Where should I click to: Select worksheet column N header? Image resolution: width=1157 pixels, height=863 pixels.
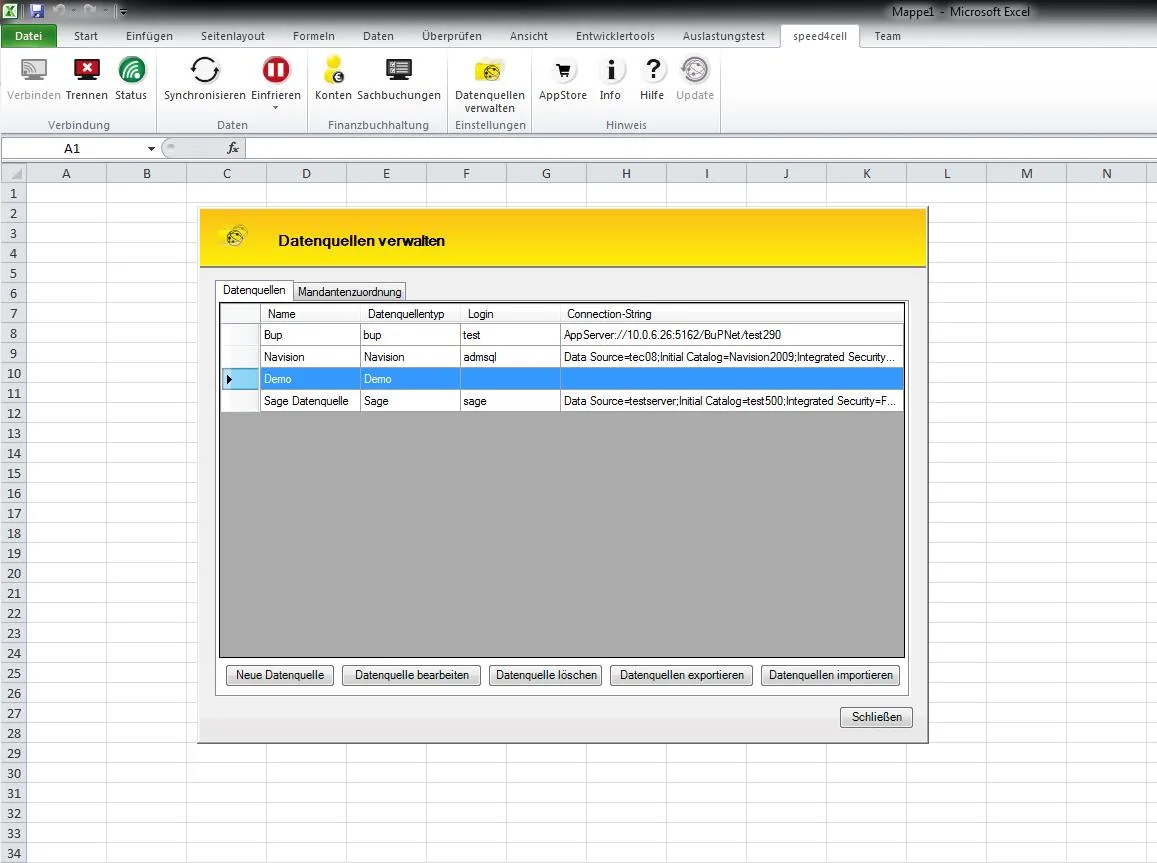pos(1107,173)
